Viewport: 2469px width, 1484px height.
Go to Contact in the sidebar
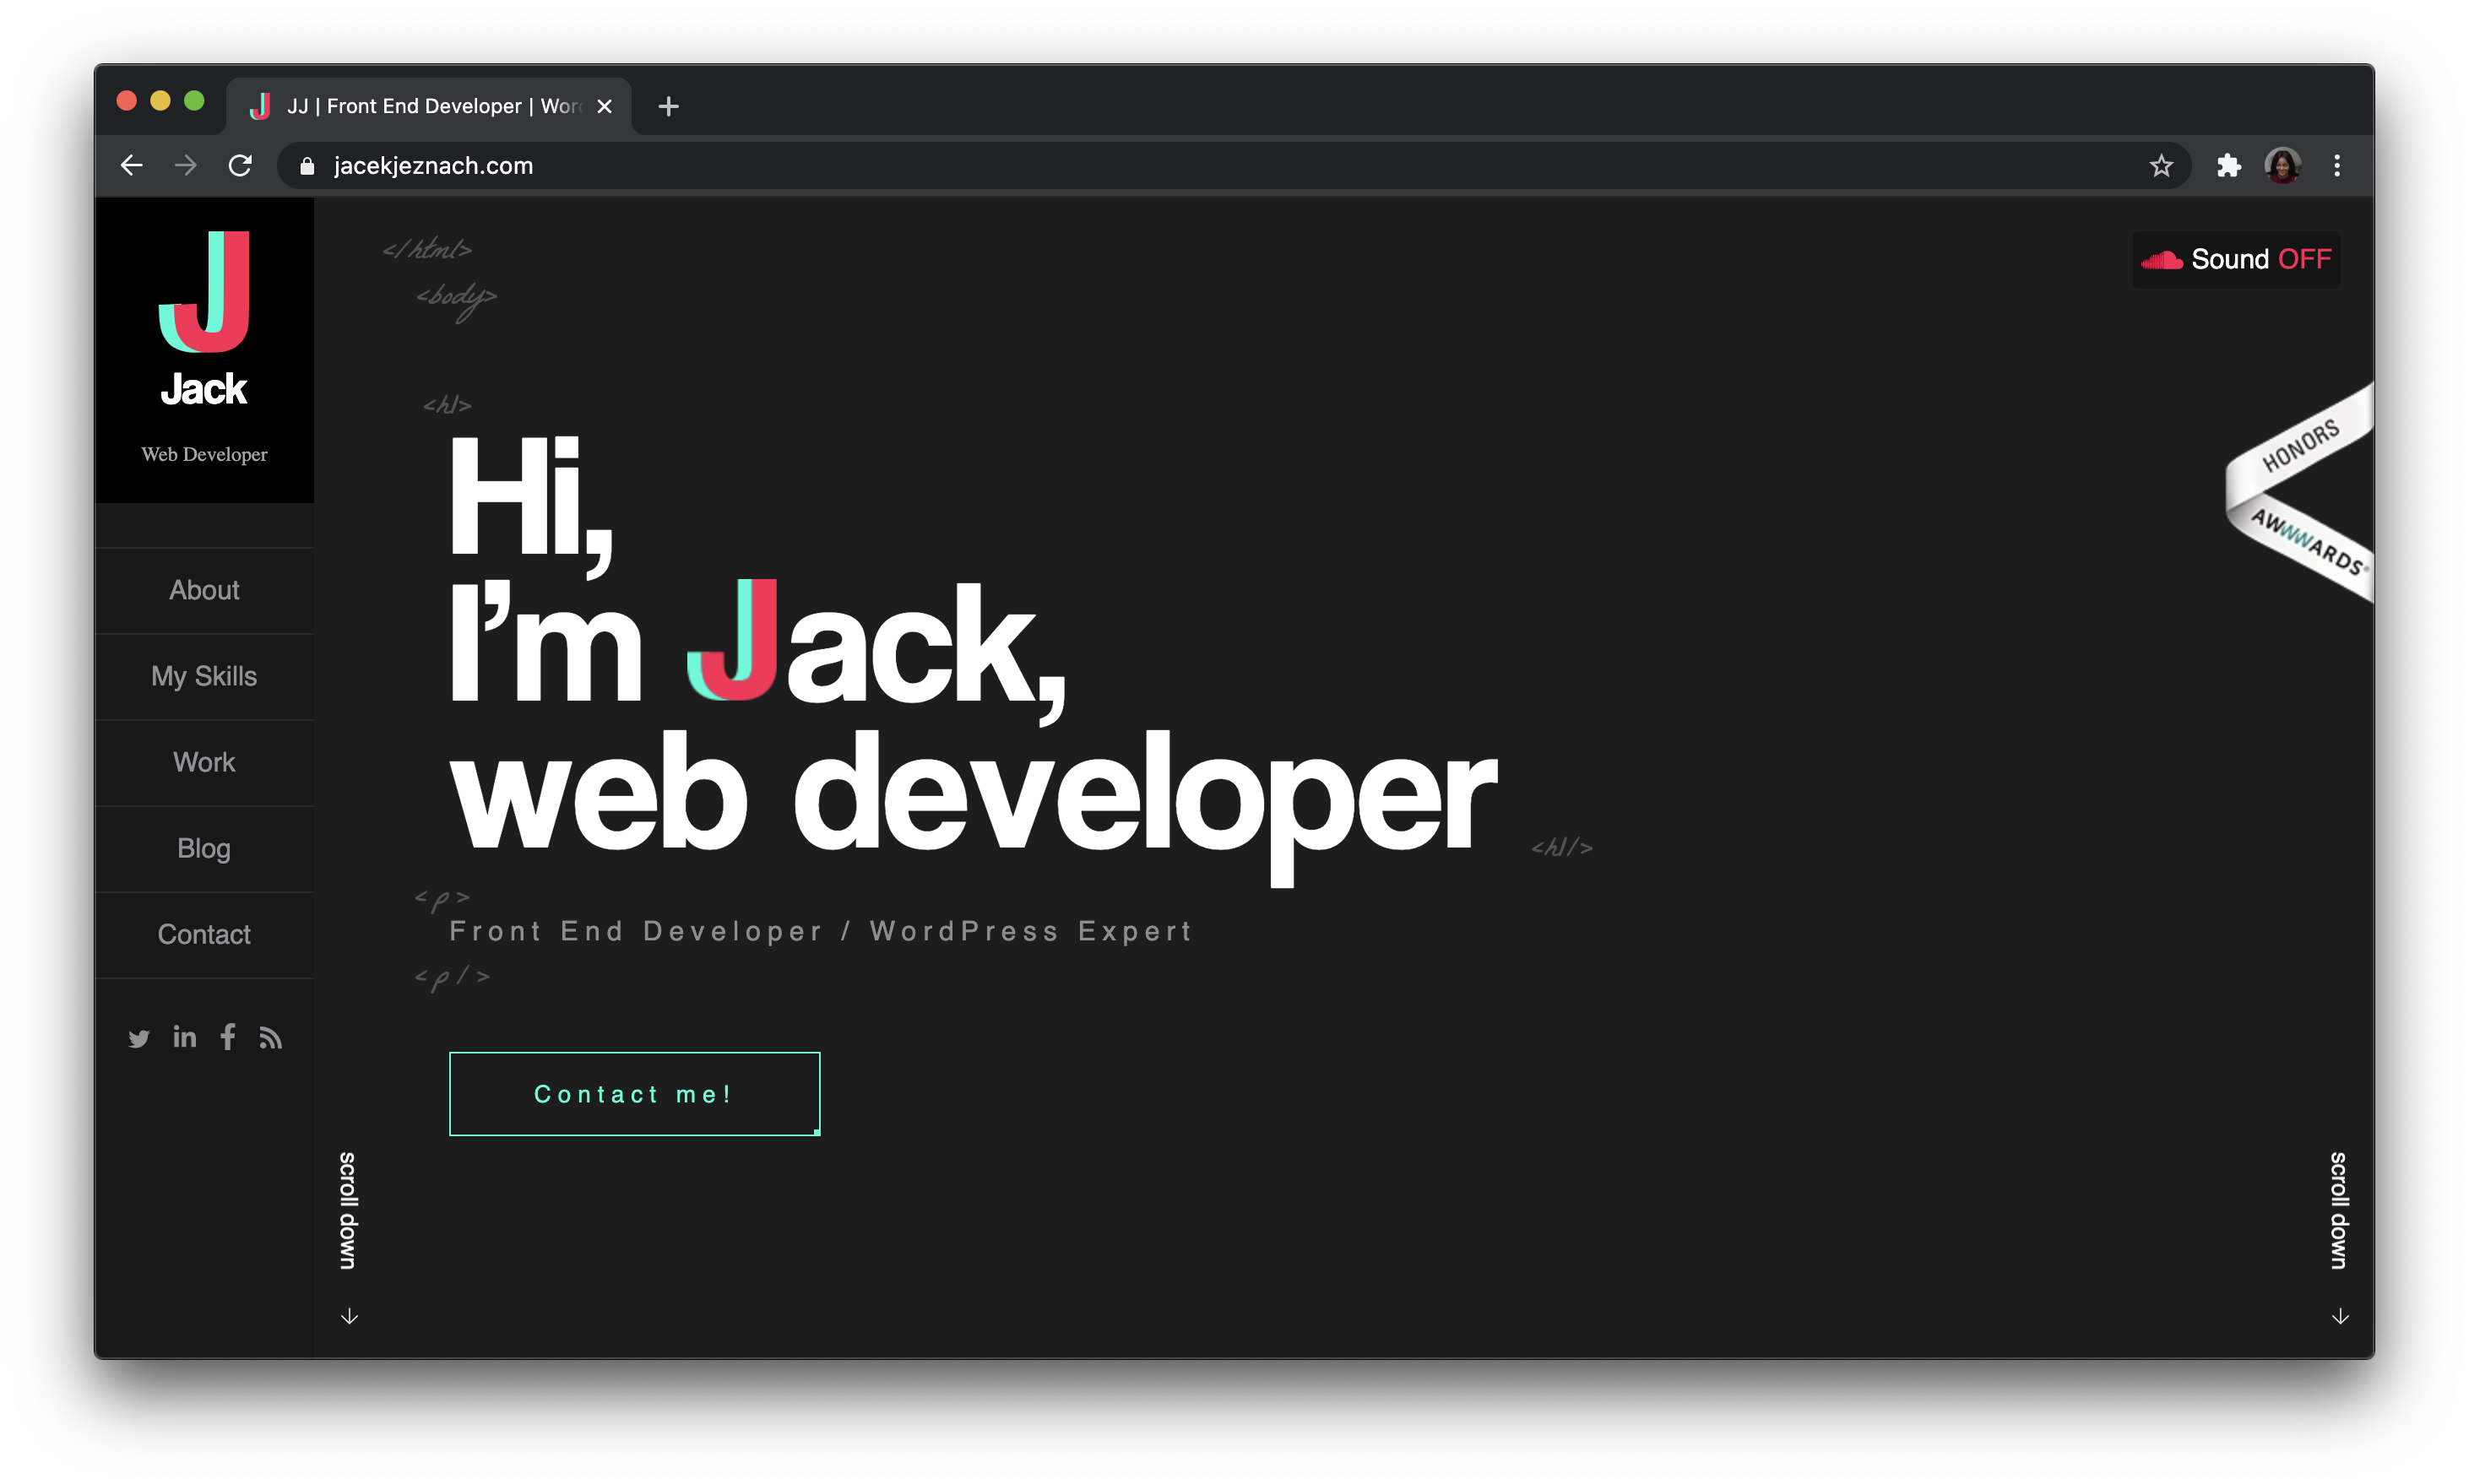click(x=204, y=934)
